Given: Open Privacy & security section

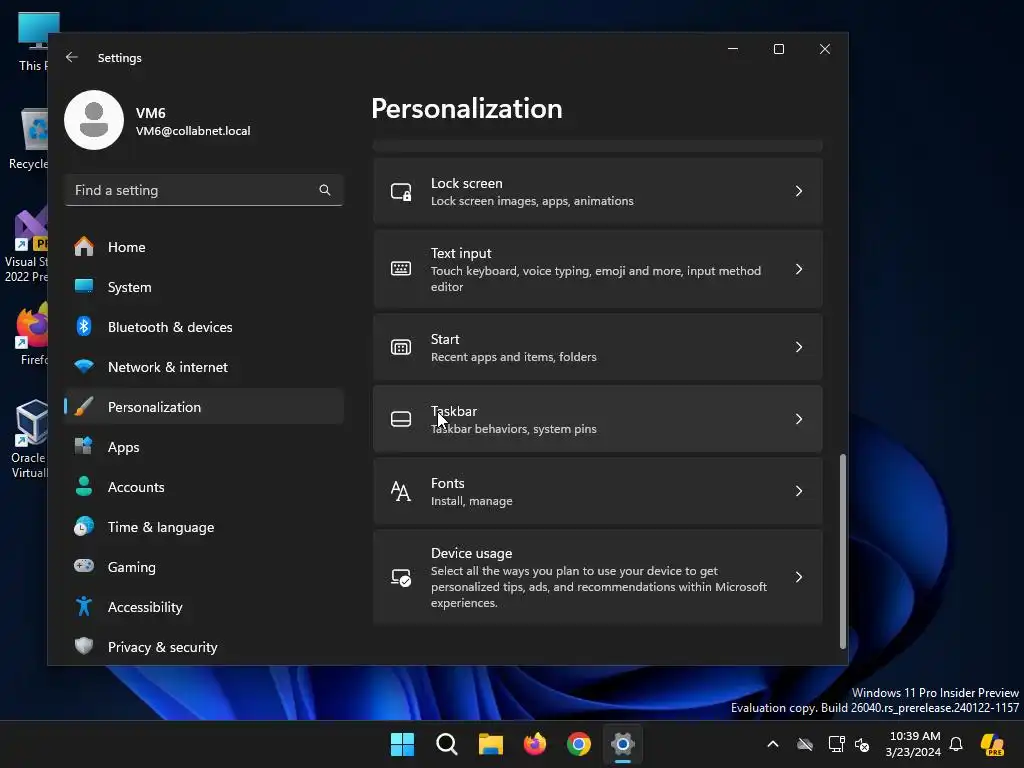Looking at the screenshot, I should pos(204,647).
